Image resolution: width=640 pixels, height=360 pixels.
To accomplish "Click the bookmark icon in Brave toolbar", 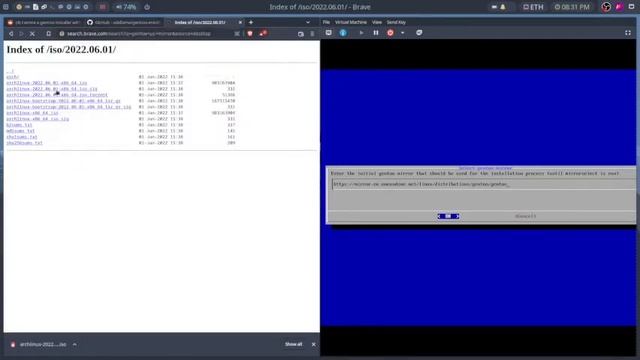I will 48,33.
